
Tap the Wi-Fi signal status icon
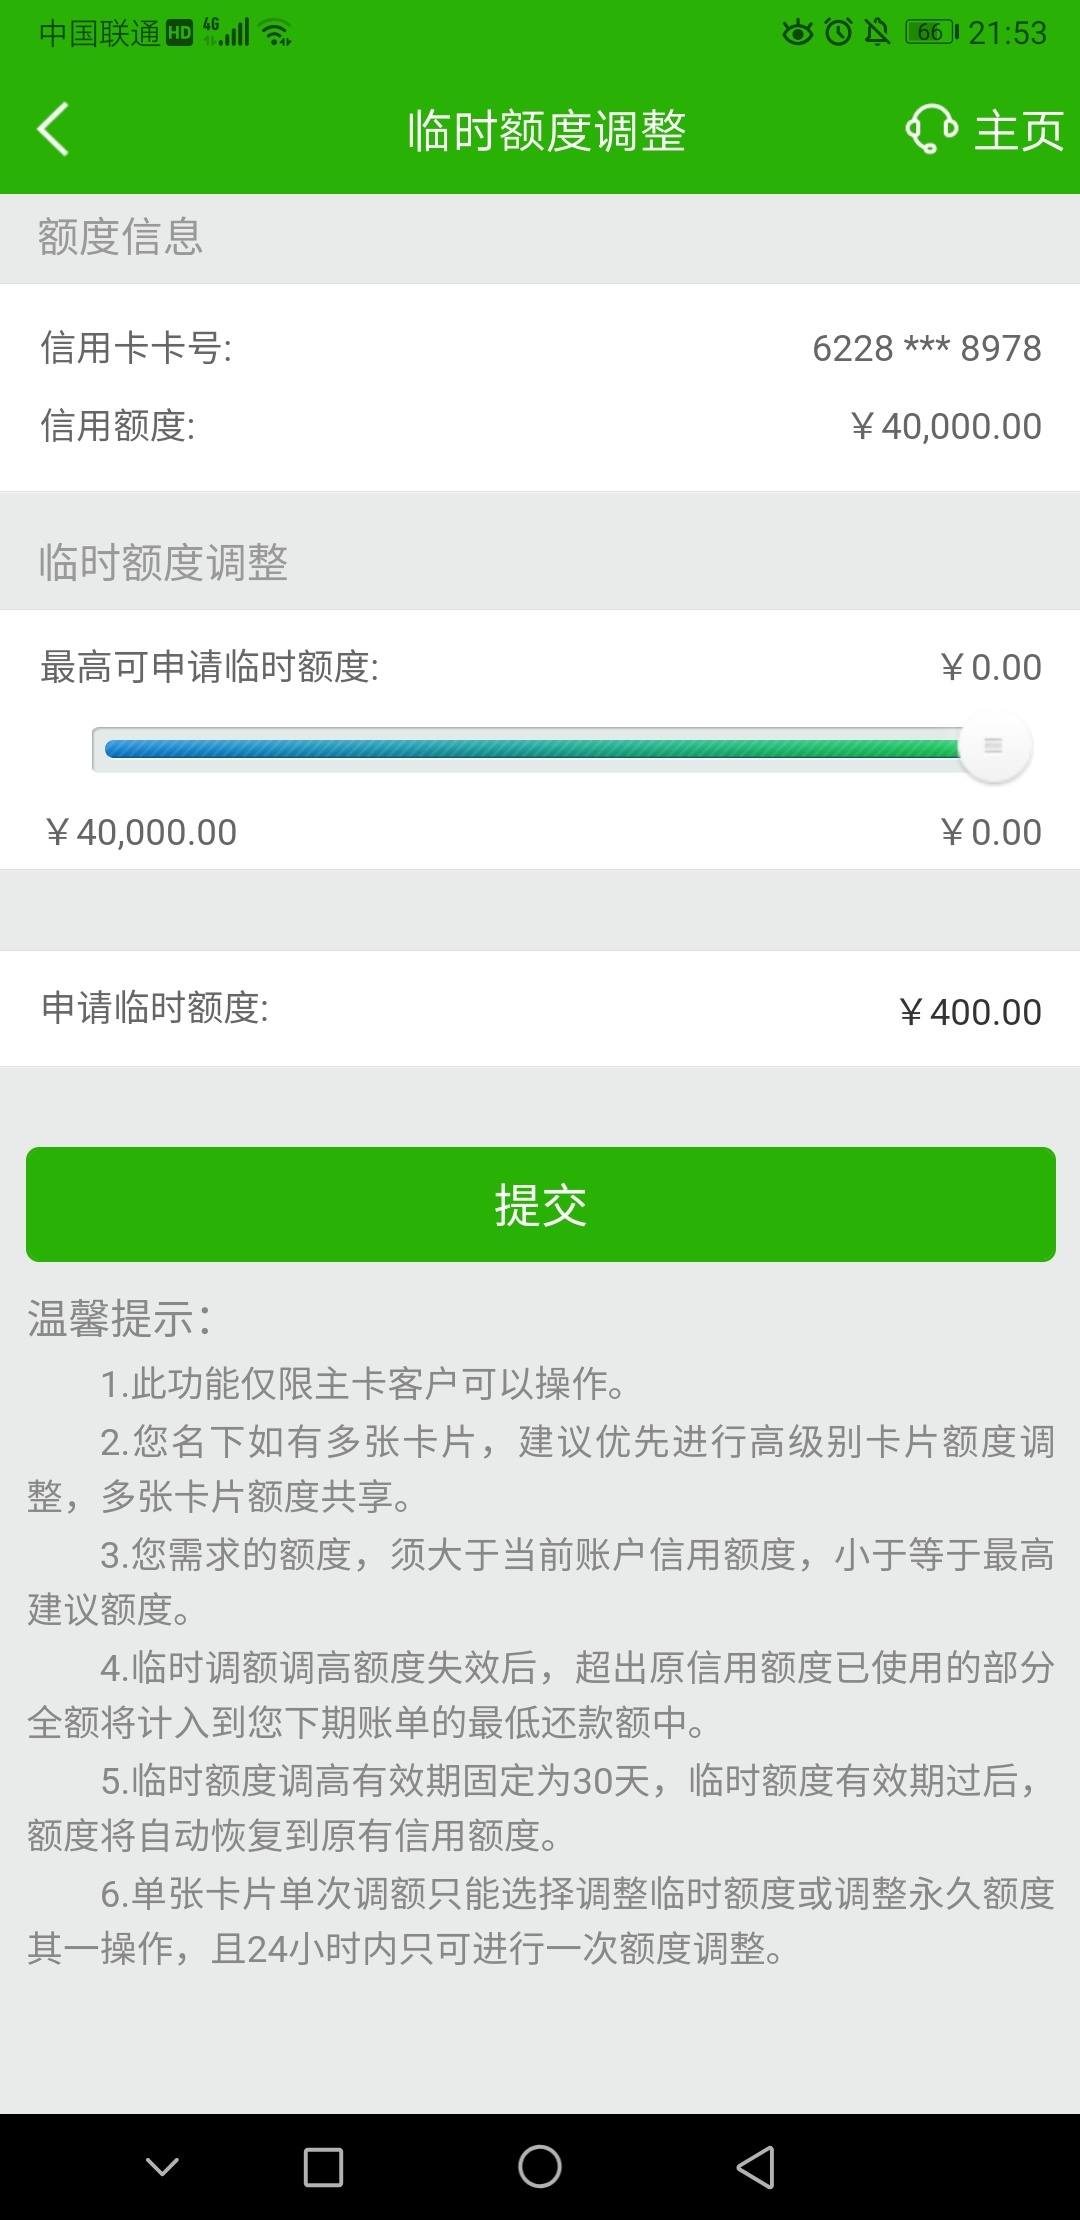(x=276, y=33)
